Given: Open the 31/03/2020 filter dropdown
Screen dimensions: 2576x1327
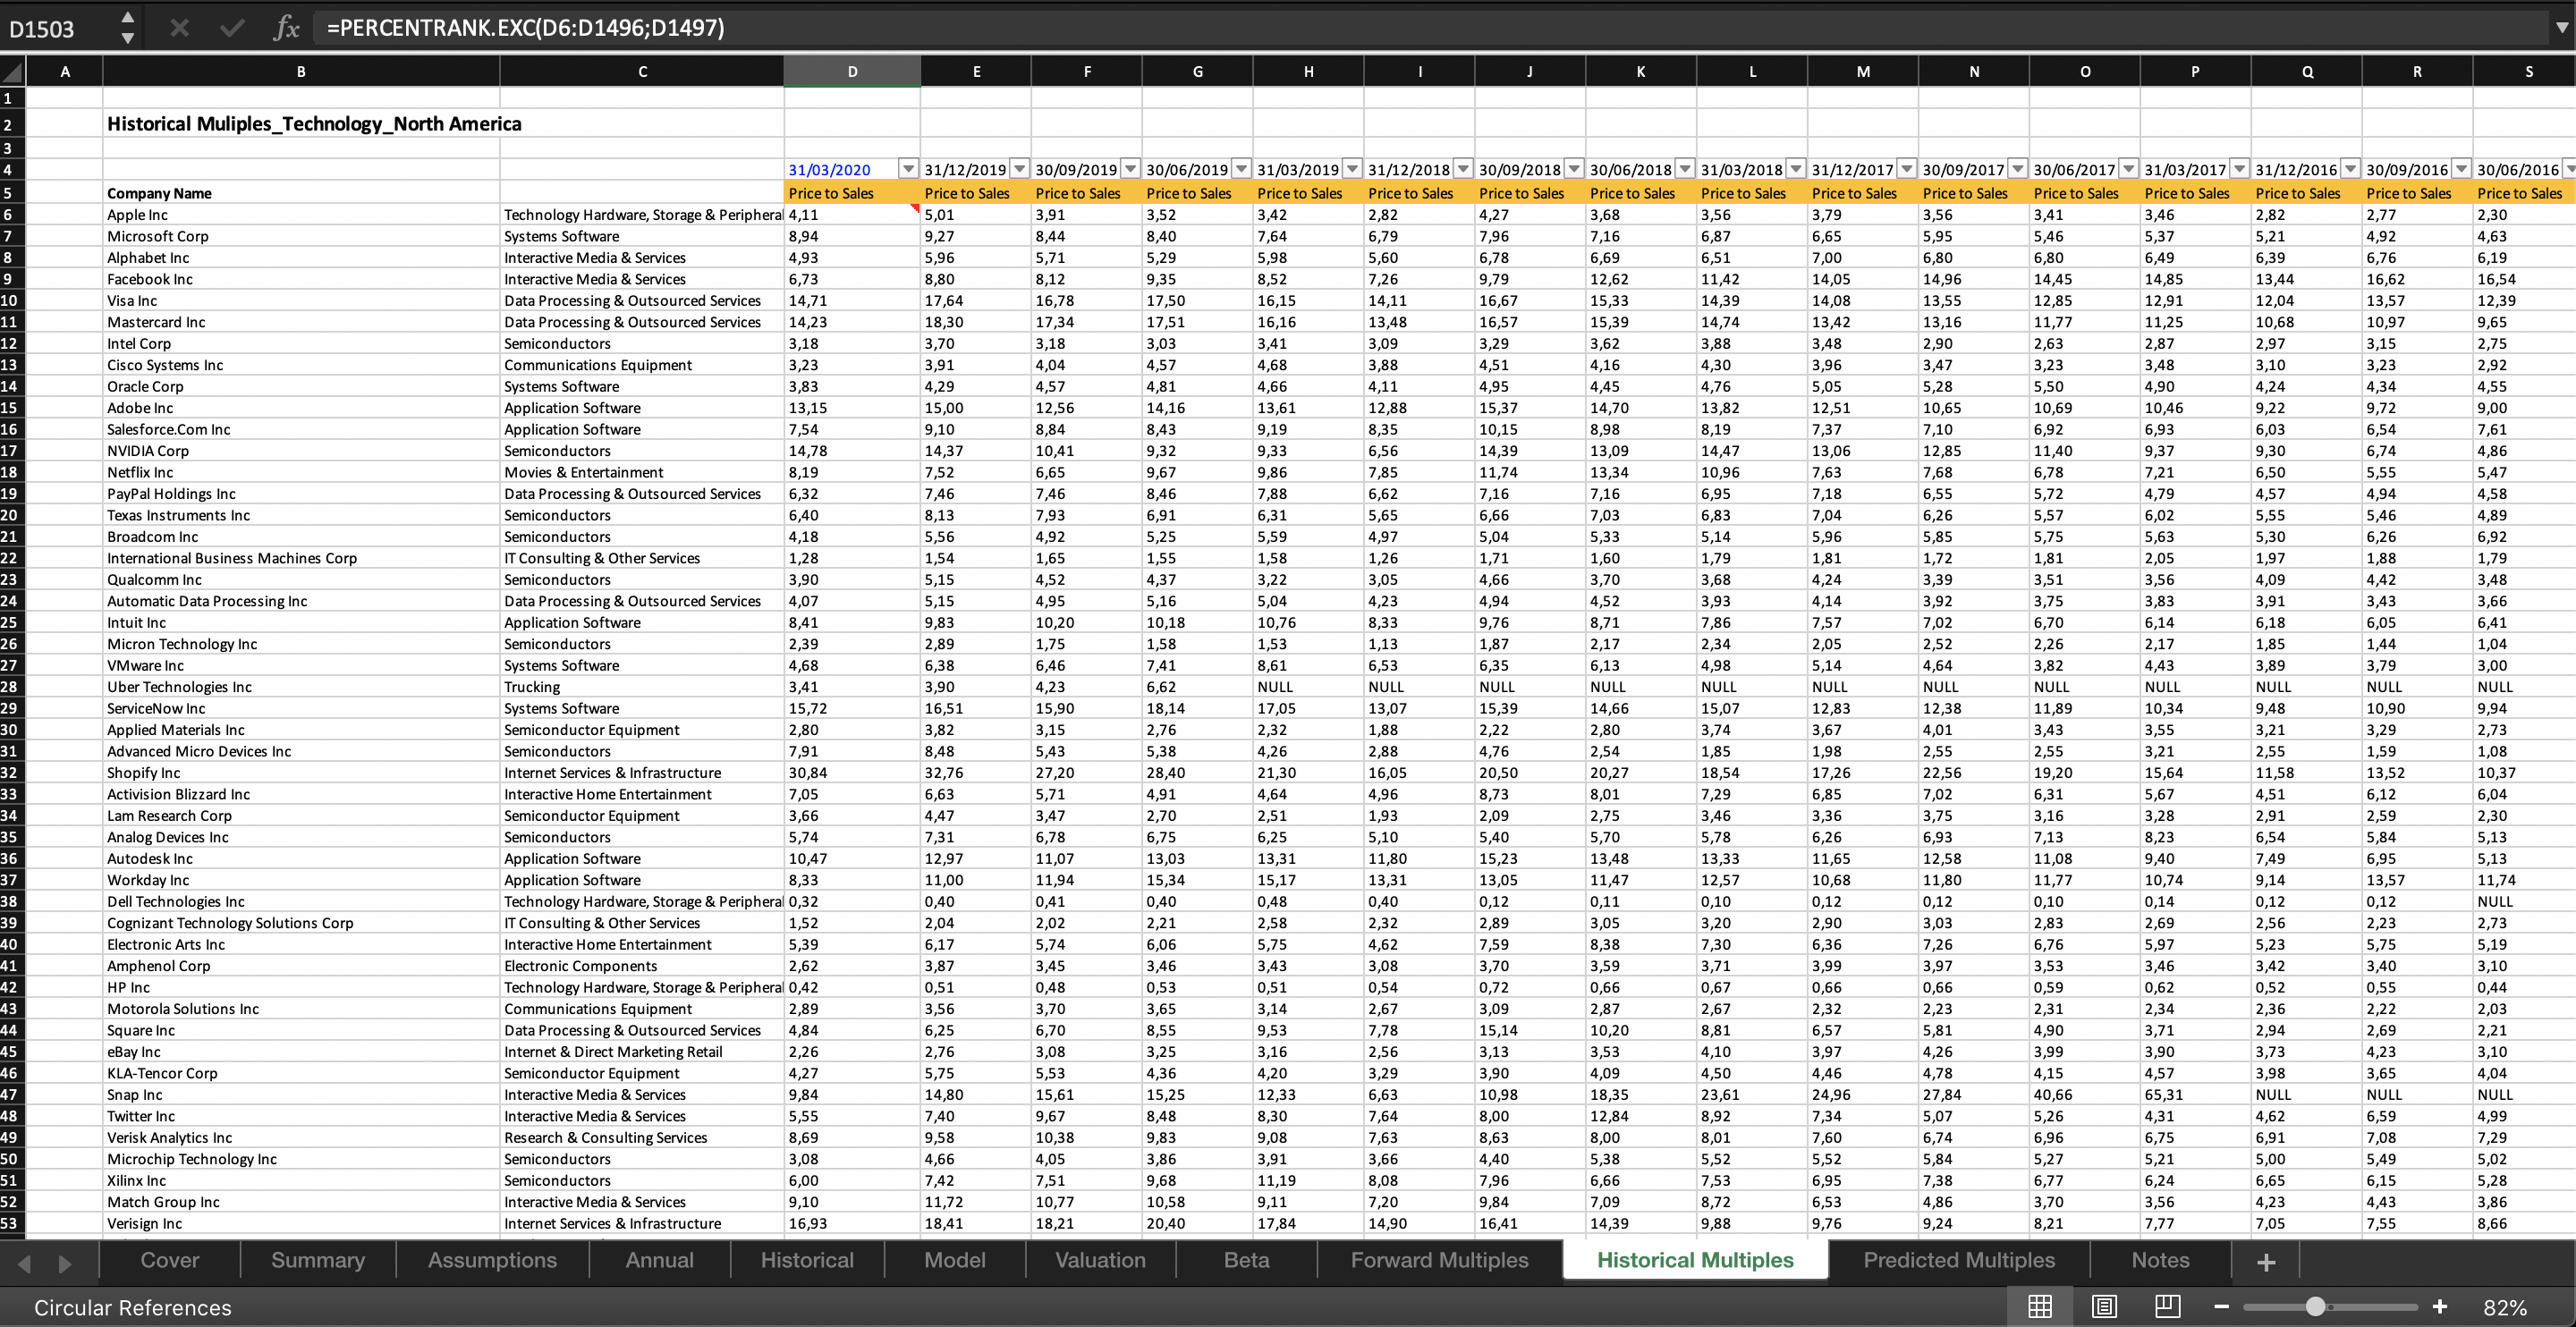Looking at the screenshot, I should [x=908, y=169].
